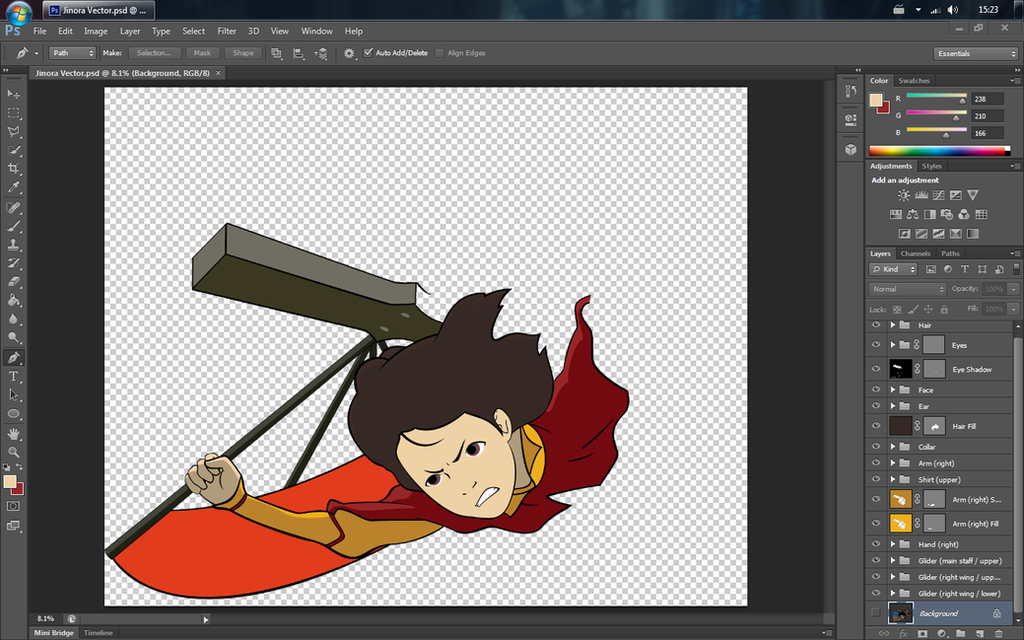The height and width of the screenshot is (640, 1024).
Task: Hide the Arm (right) Fill layer
Action: click(x=876, y=523)
